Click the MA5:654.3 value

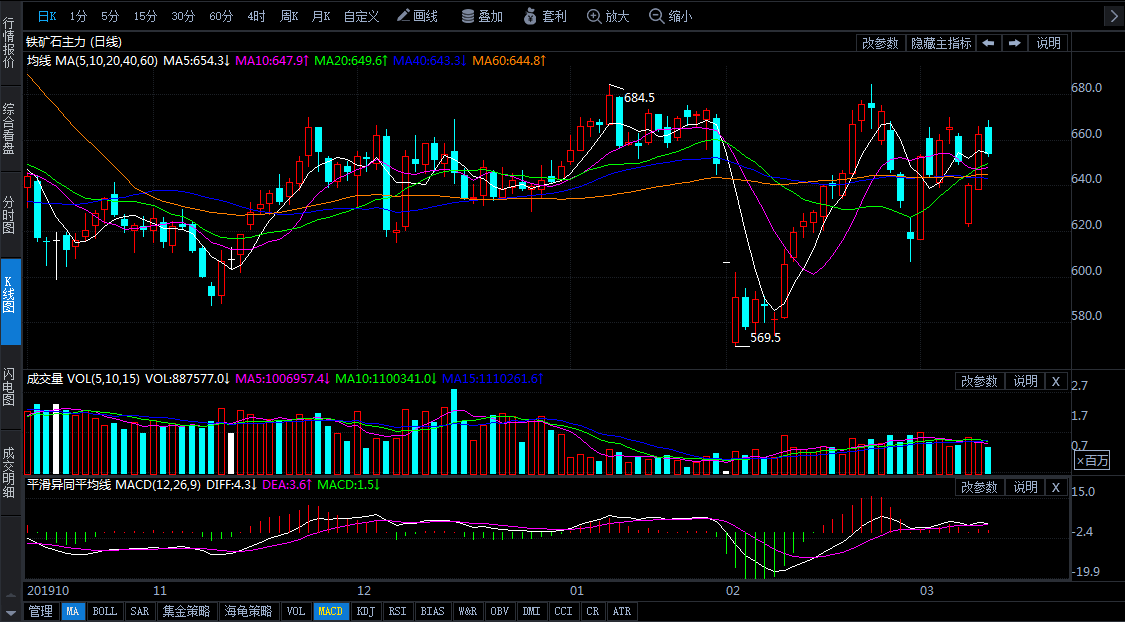(197, 61)
